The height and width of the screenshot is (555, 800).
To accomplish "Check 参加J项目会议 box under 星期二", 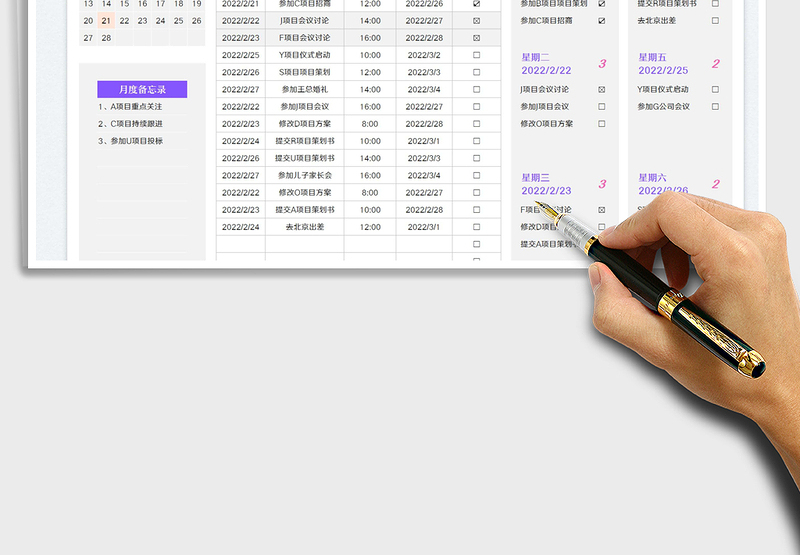I will [602, 107].
